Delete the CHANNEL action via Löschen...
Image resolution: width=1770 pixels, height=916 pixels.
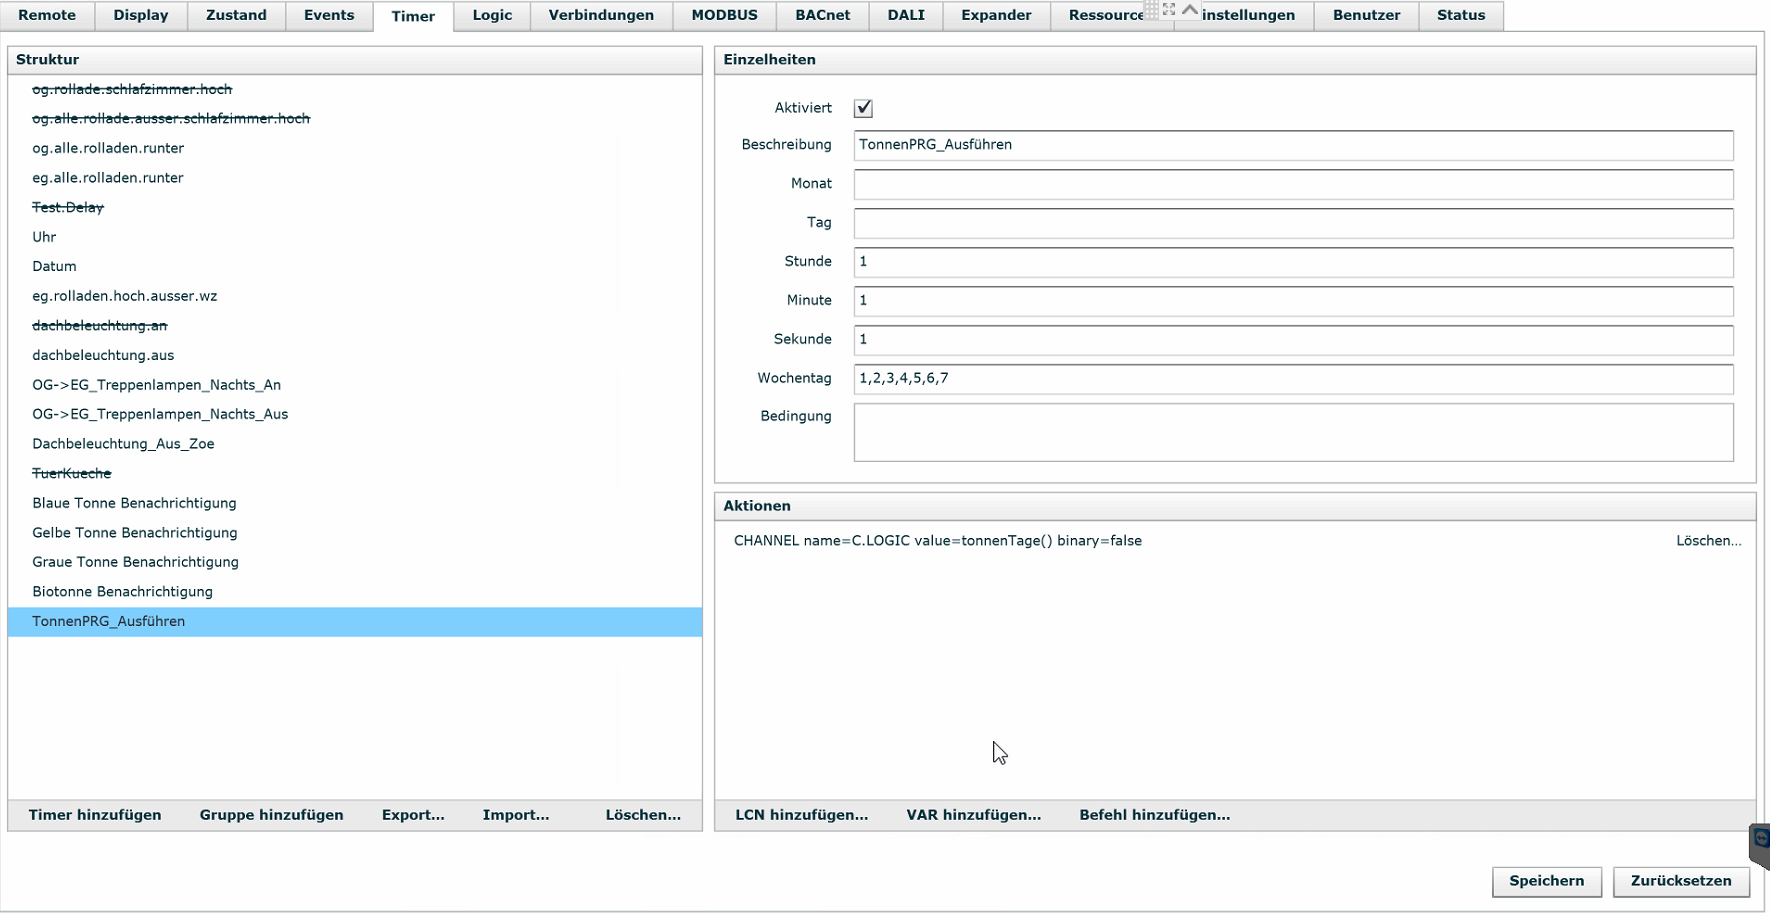coord(1708,541)
